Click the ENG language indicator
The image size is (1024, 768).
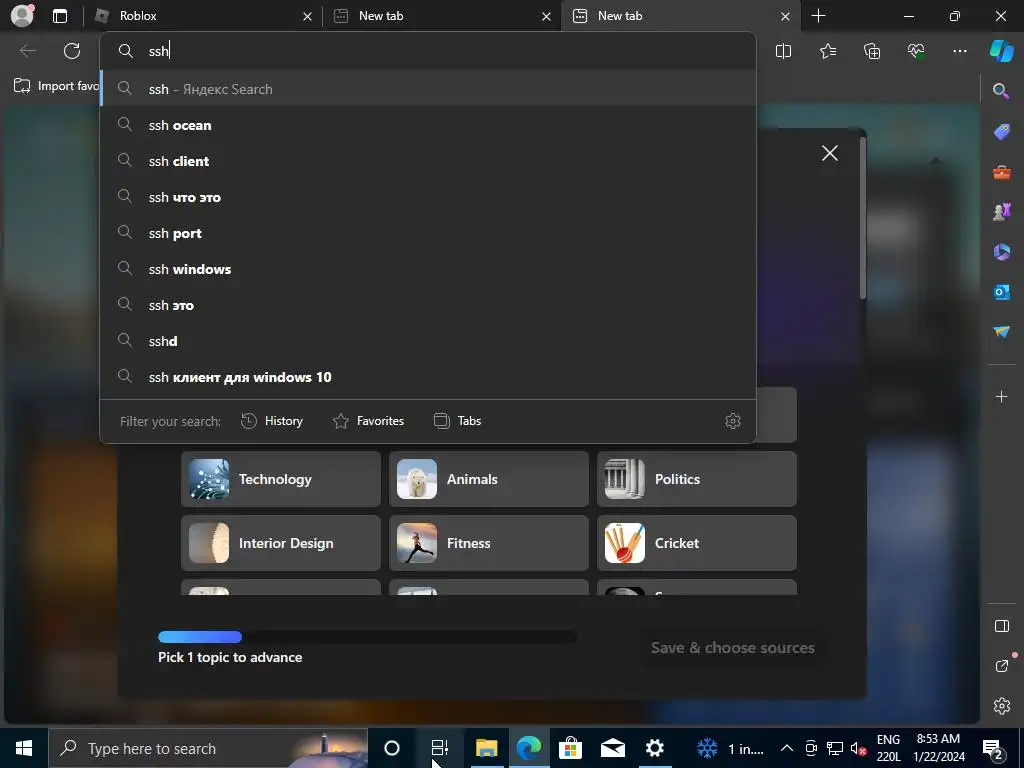888,748
